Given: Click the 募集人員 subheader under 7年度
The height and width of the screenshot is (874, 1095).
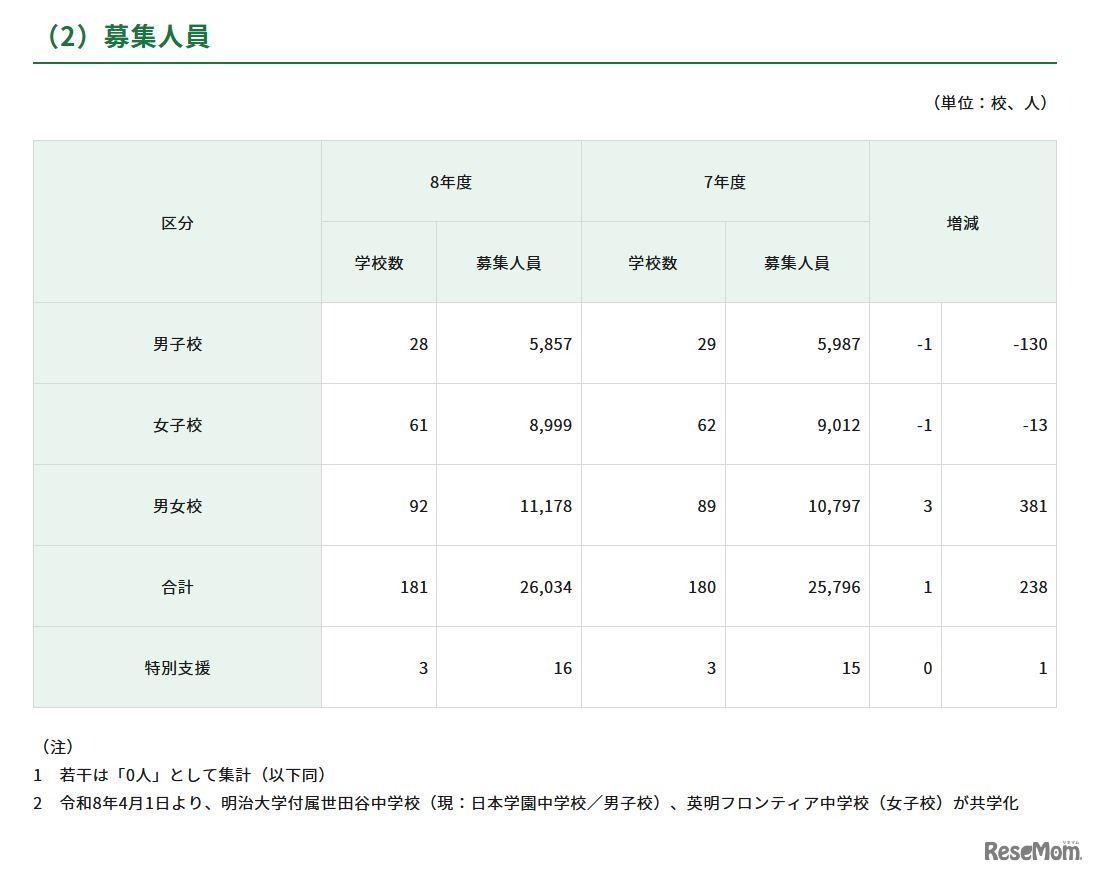Looking at the screenshot, I should [x=797, y=261].
